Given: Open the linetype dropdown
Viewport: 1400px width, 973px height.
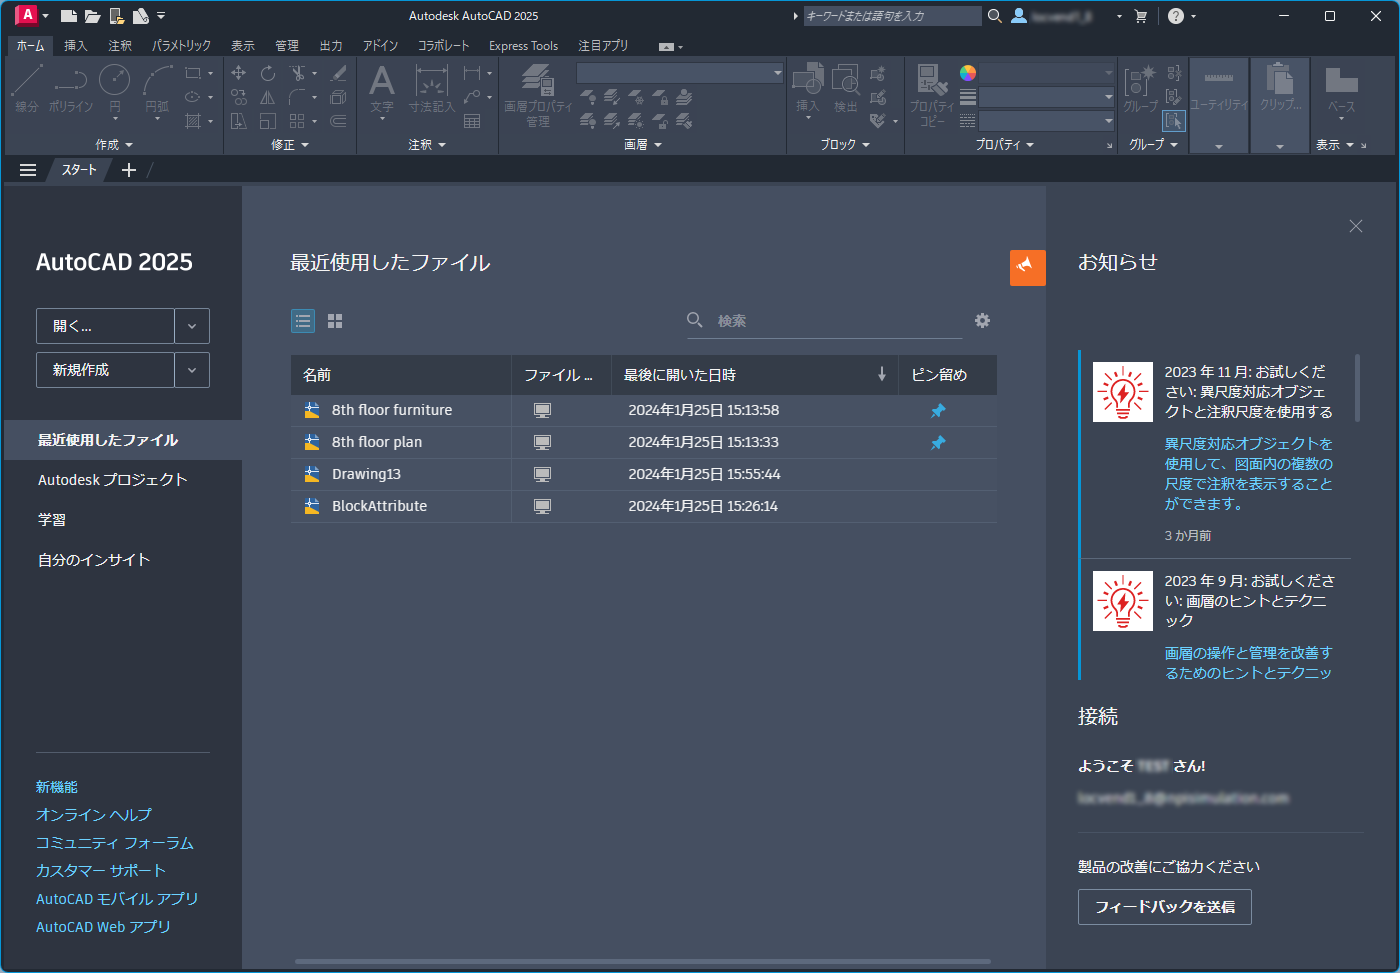Looking at the screenshot, I should (1047, 121).
